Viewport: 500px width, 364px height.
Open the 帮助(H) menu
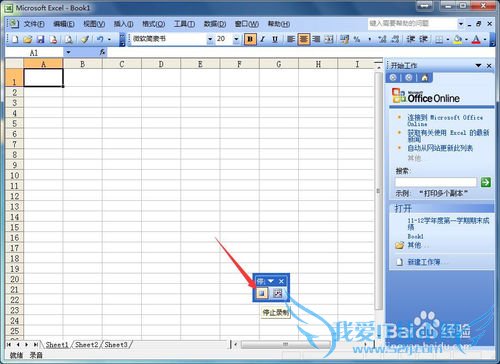[x=279, y=24]
